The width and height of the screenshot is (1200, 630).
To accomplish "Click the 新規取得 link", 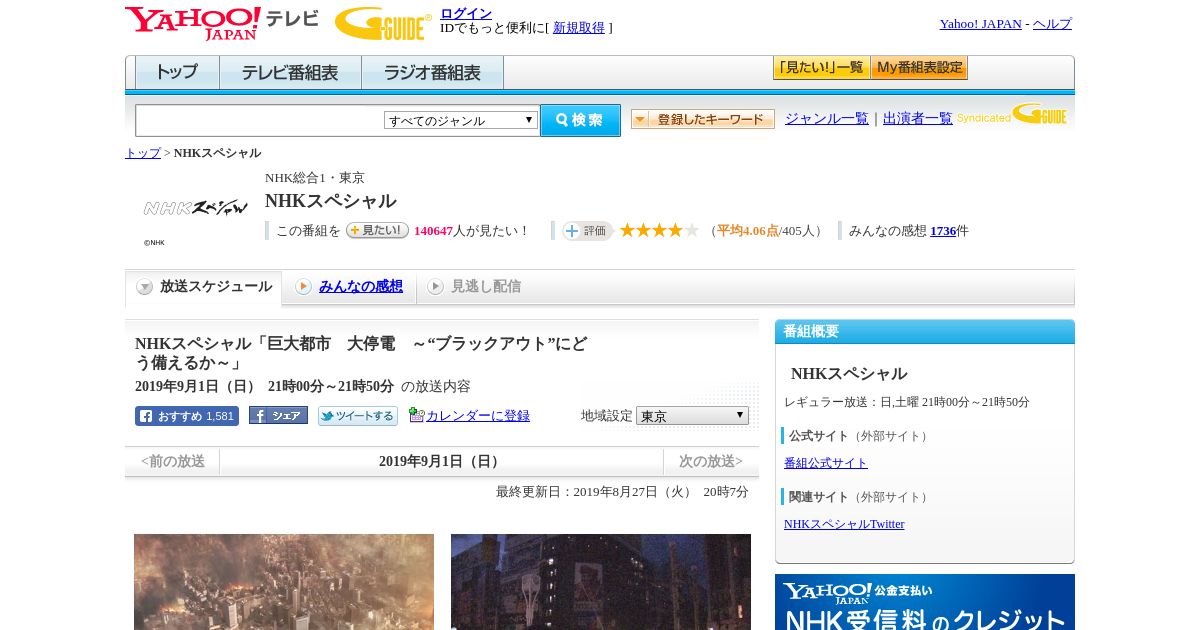I will [579, 28].
